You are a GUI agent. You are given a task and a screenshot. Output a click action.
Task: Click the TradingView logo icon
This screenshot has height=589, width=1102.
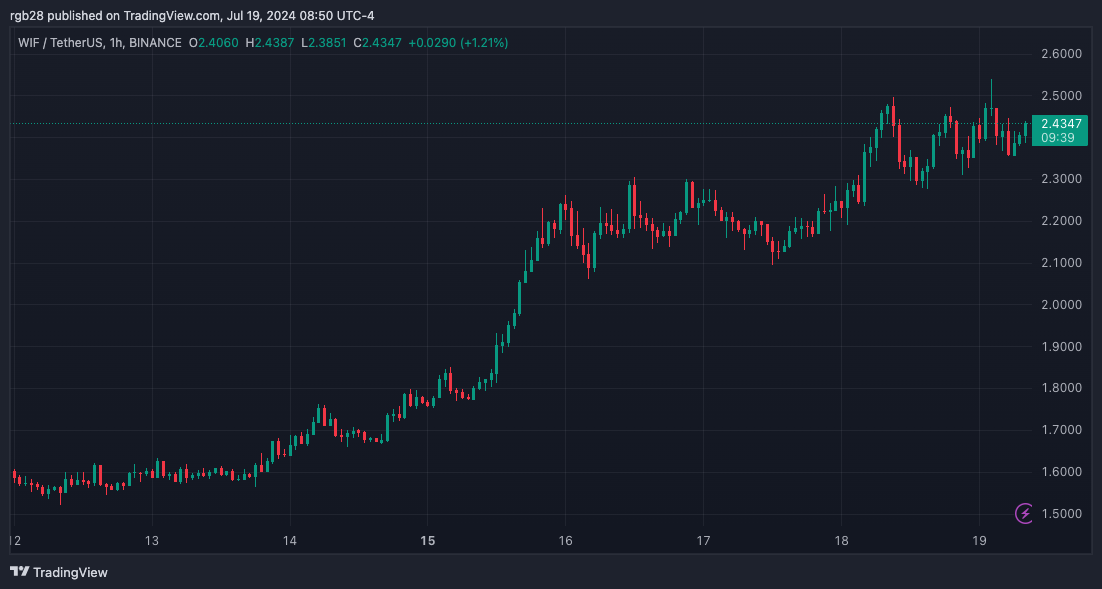[x=20, y=572]
